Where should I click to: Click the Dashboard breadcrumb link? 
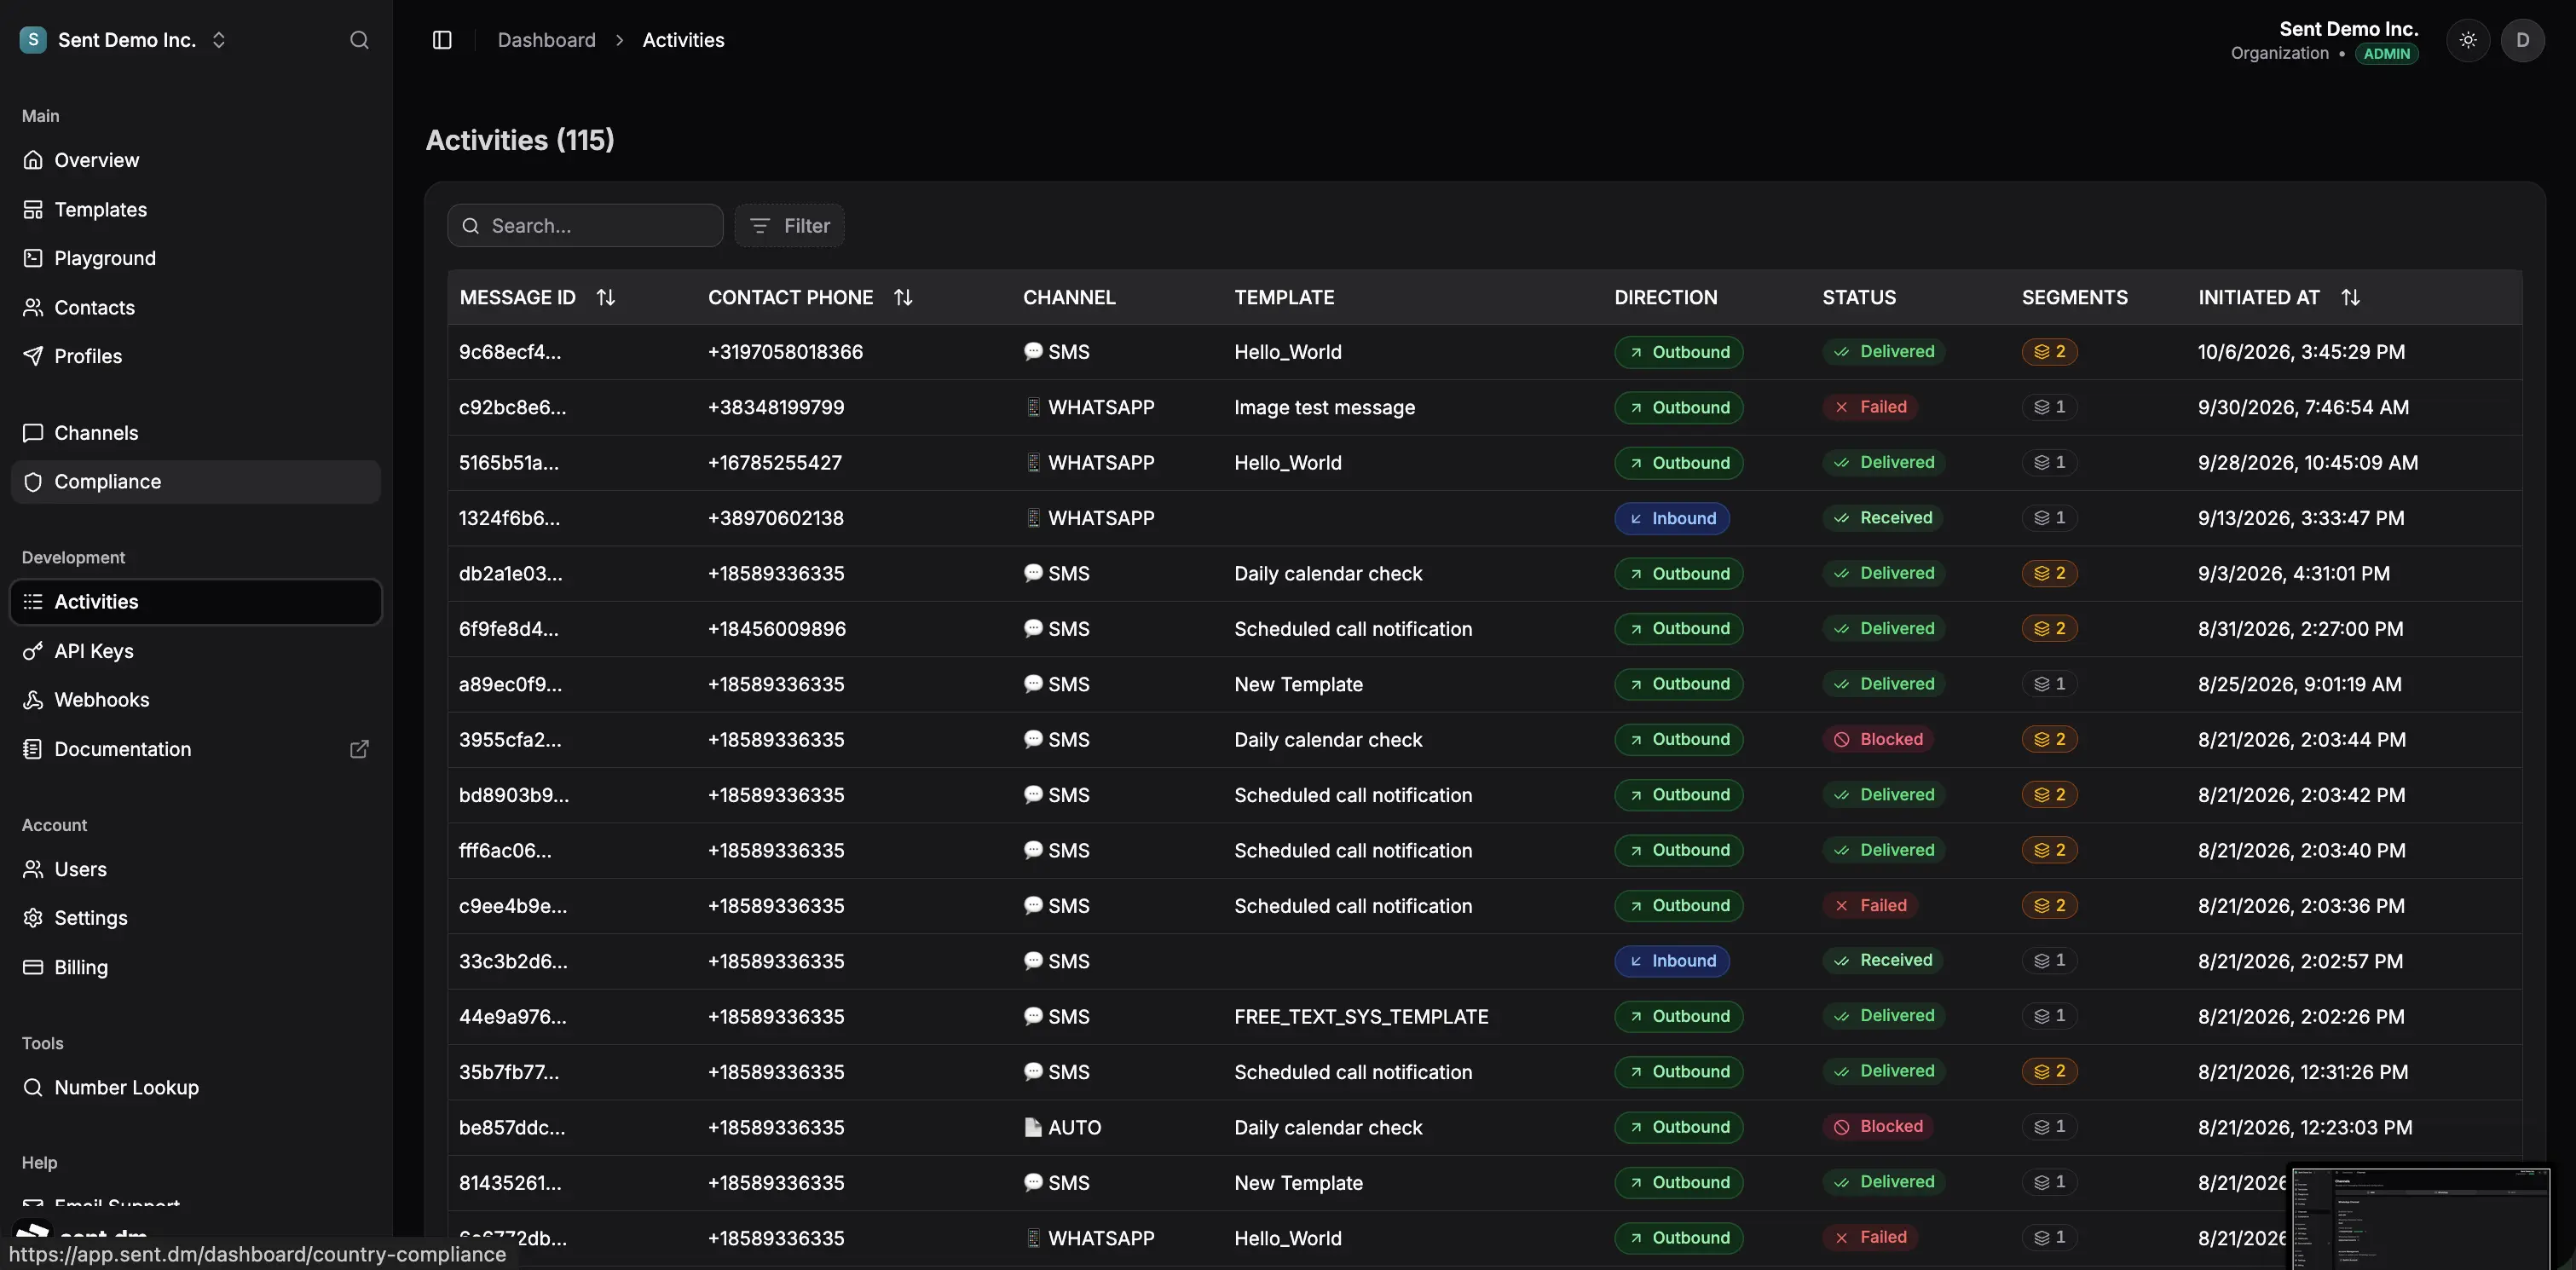[x=546, y=40]
